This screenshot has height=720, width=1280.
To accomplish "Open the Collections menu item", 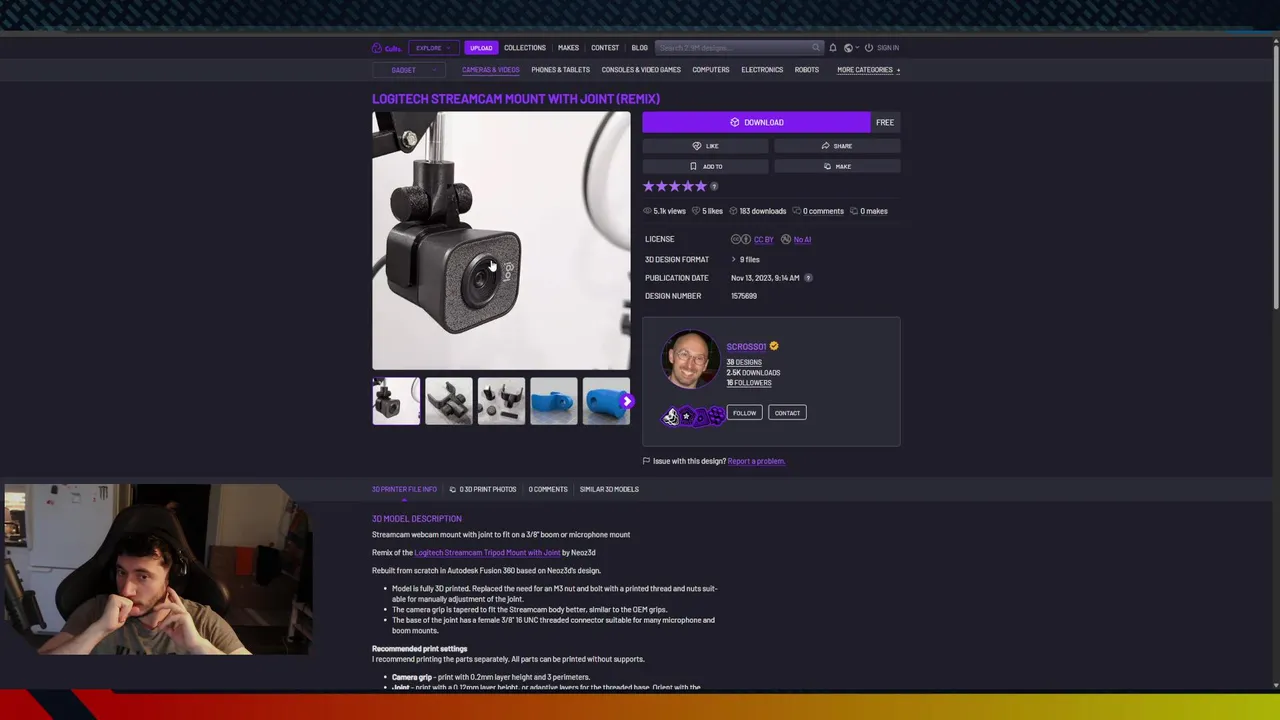I will 525,48.
